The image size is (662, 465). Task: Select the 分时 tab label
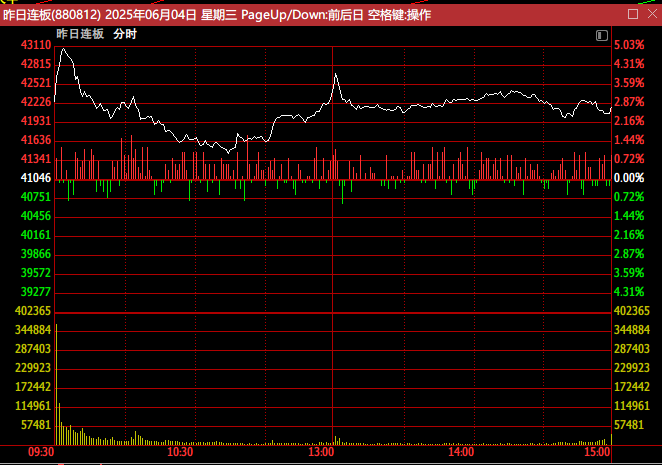click(125, 33)
